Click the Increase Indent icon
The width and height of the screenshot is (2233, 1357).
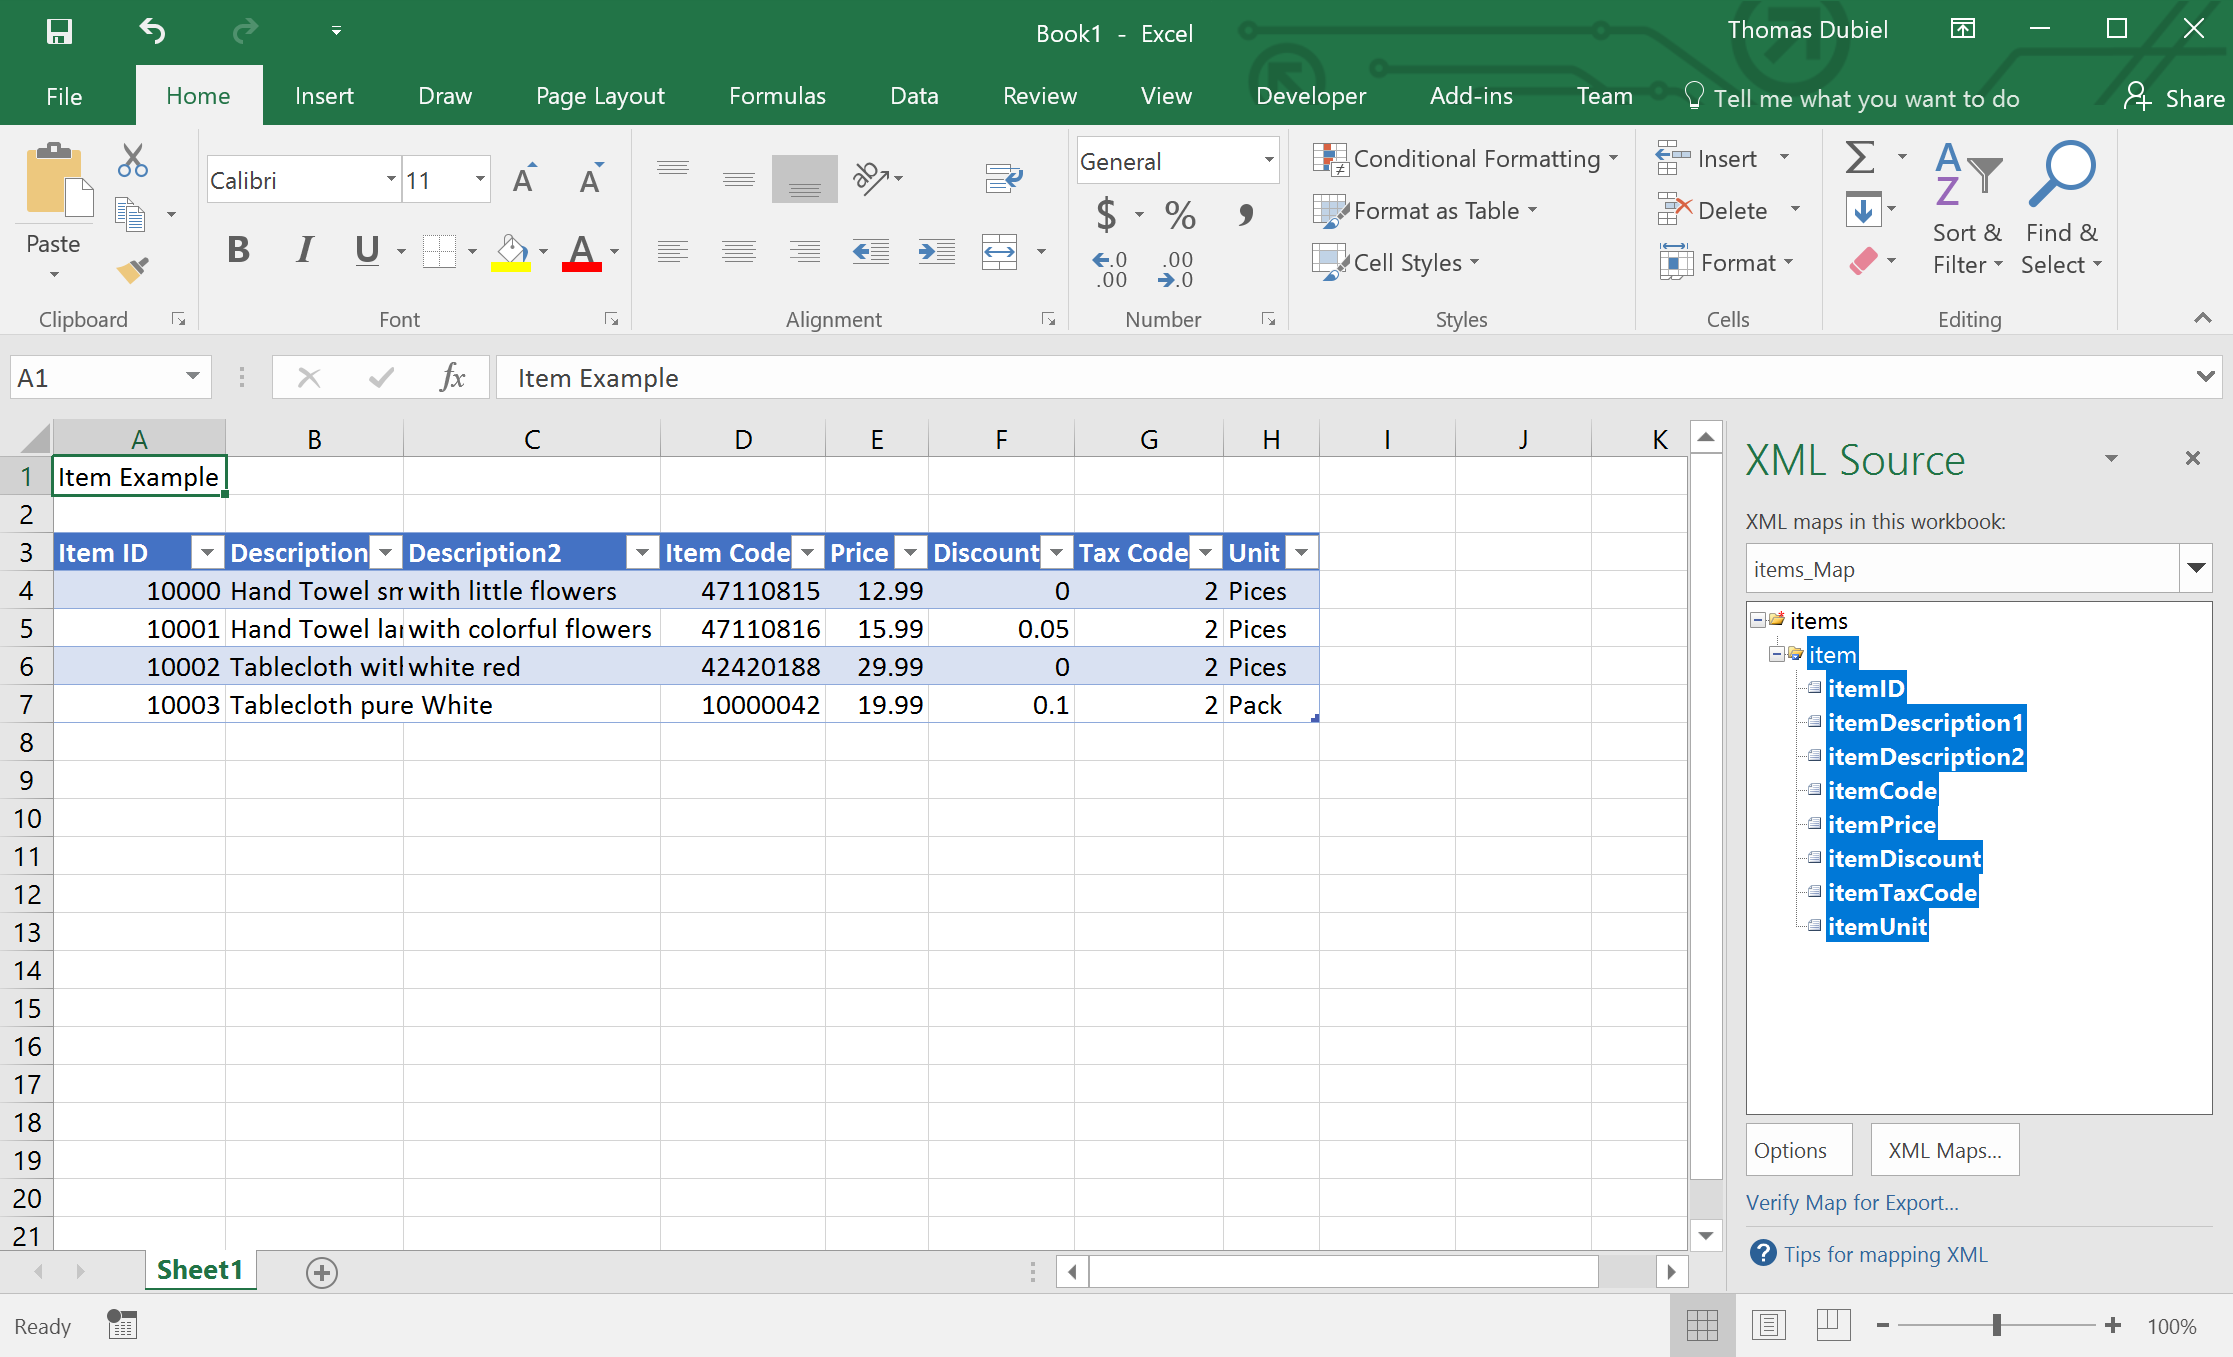(x=936, y=251)
